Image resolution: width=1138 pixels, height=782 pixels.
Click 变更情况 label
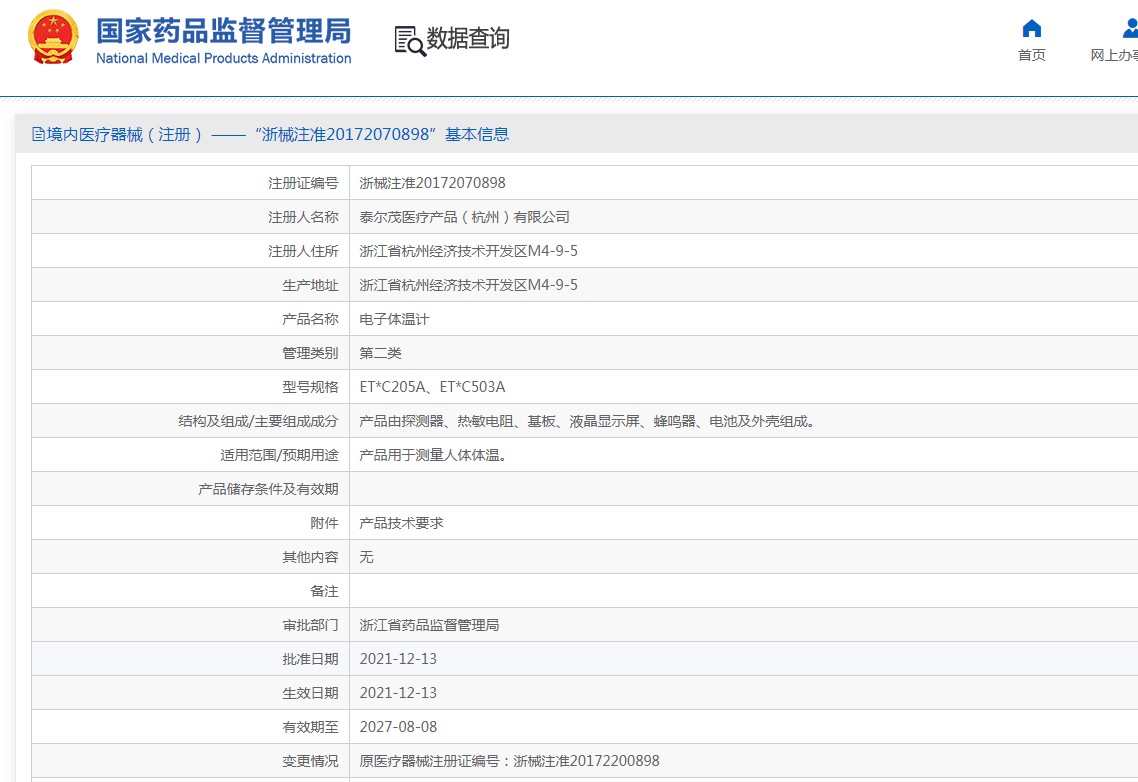311,761
